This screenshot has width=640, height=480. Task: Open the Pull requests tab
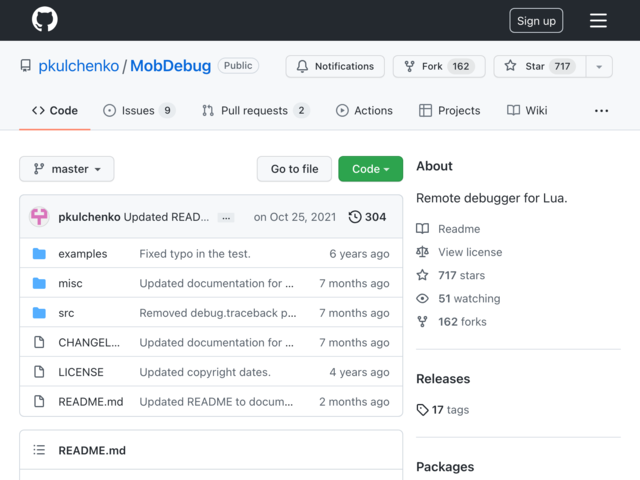point(256,111)
